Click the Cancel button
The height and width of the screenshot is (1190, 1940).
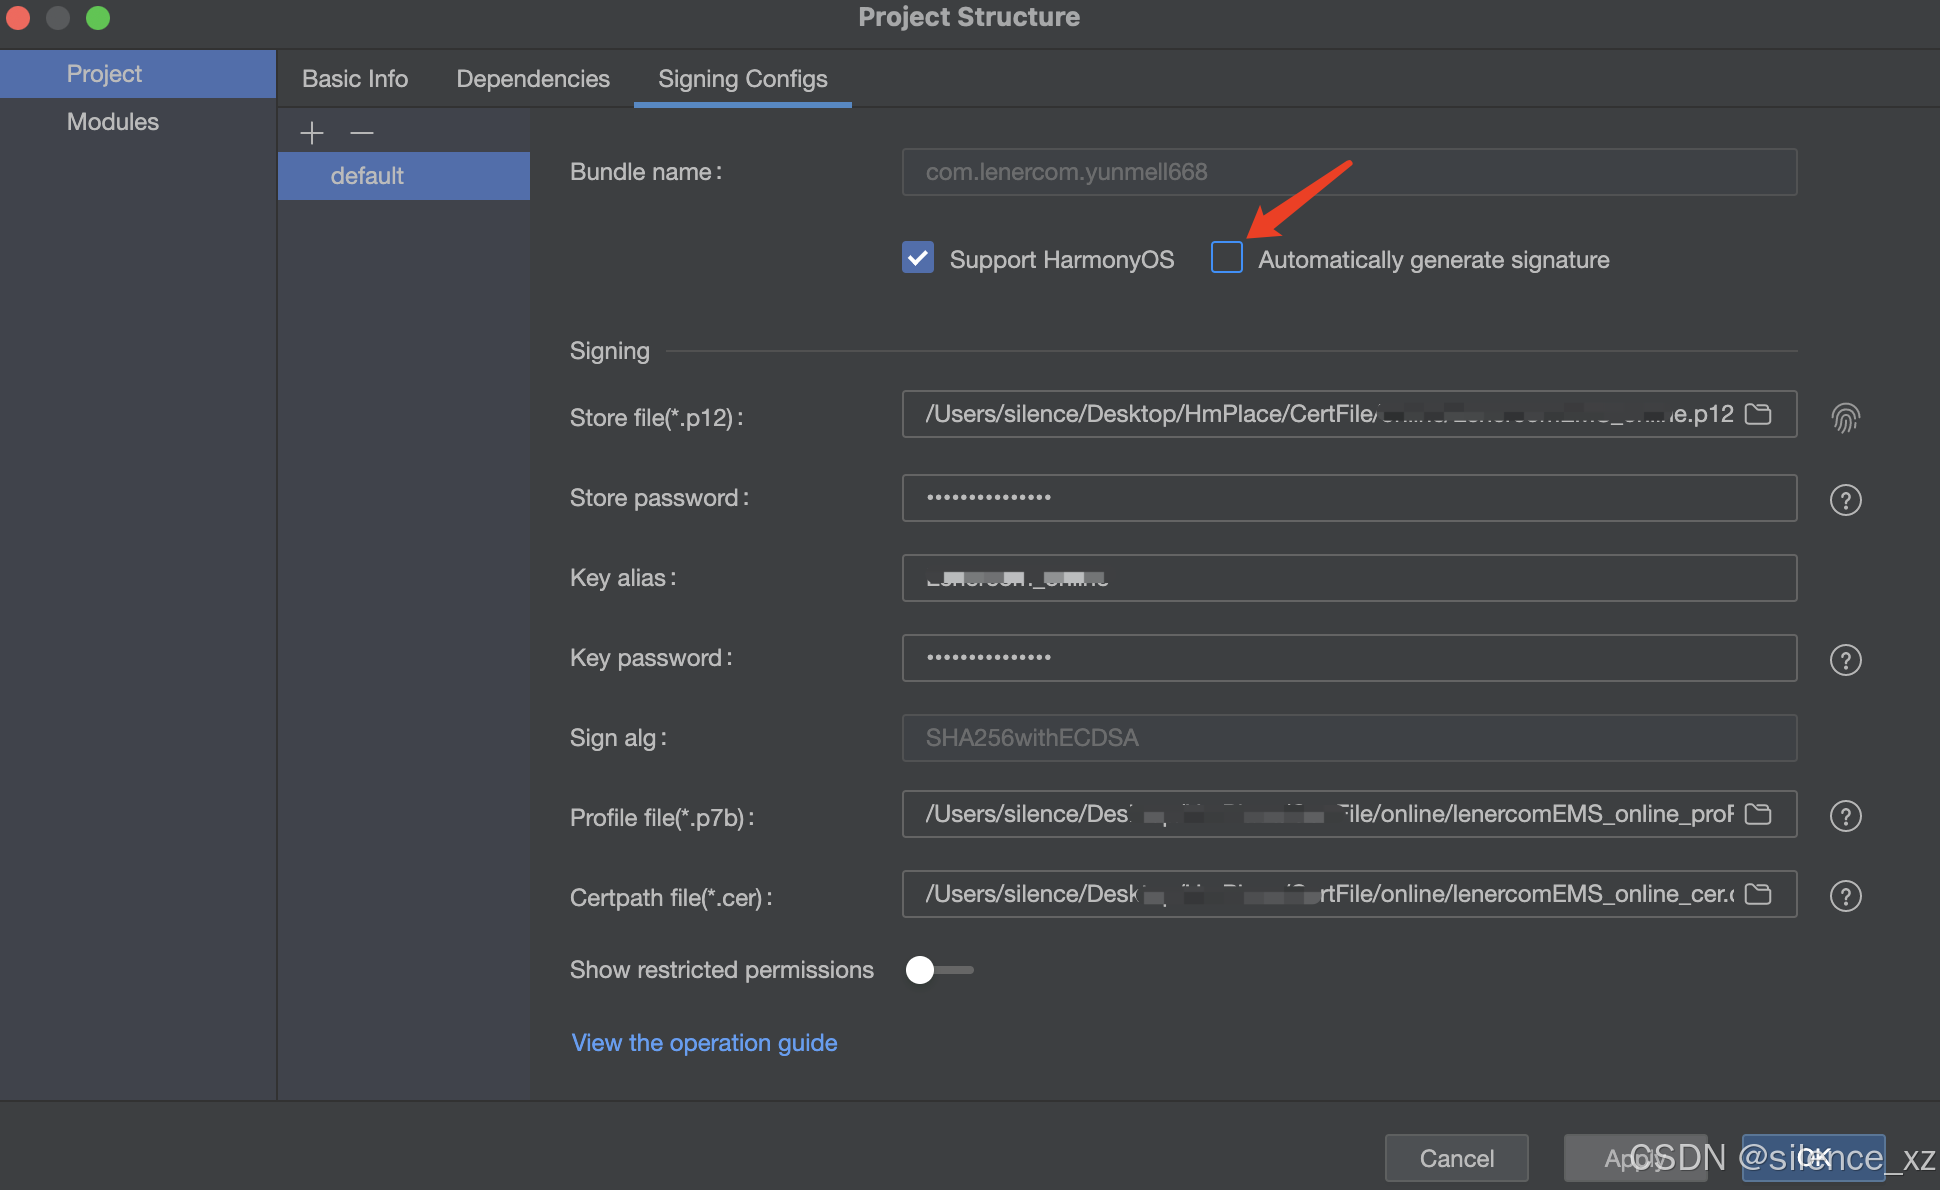click(1456, 1158)
